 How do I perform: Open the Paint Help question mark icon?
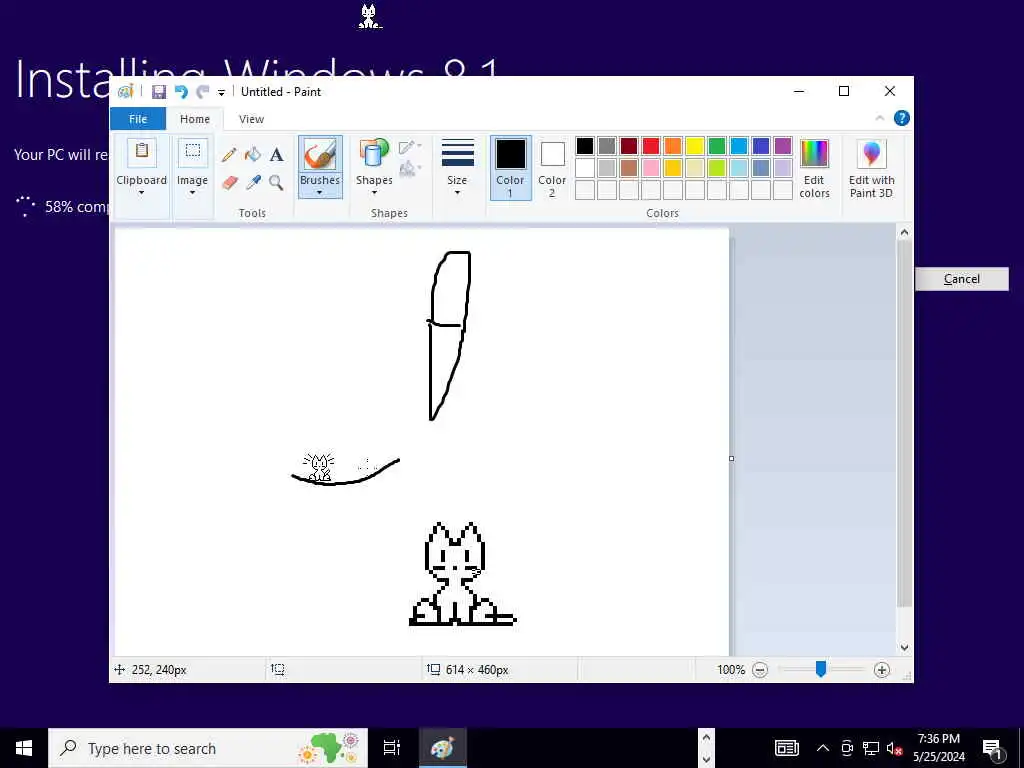point(901,118)
